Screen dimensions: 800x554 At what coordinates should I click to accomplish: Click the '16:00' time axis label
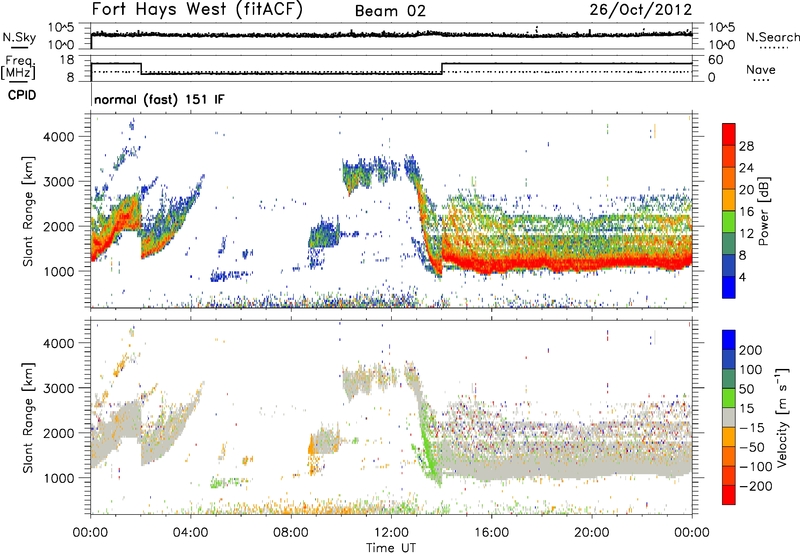(491, 533)
